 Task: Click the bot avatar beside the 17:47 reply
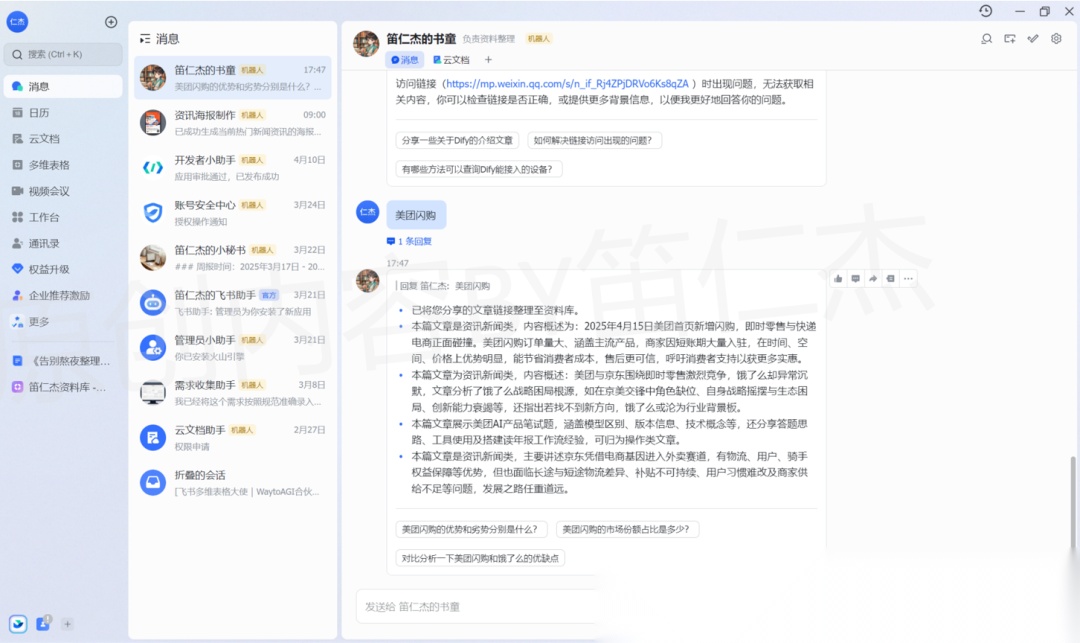point(367,281)
